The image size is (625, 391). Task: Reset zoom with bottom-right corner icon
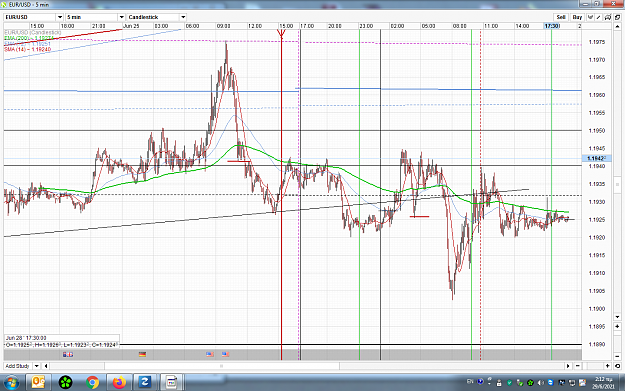coord(617,366)
